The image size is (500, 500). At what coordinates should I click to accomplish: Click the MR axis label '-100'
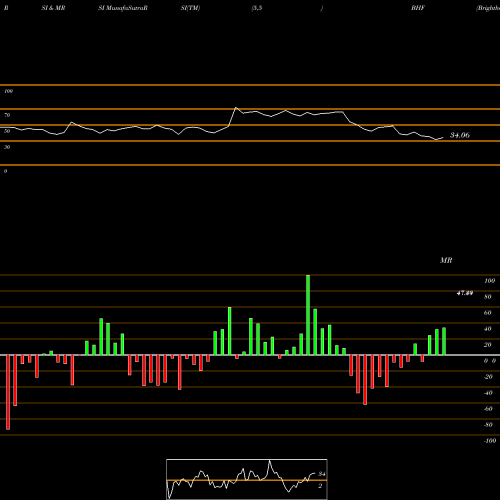tap(490, 441)
